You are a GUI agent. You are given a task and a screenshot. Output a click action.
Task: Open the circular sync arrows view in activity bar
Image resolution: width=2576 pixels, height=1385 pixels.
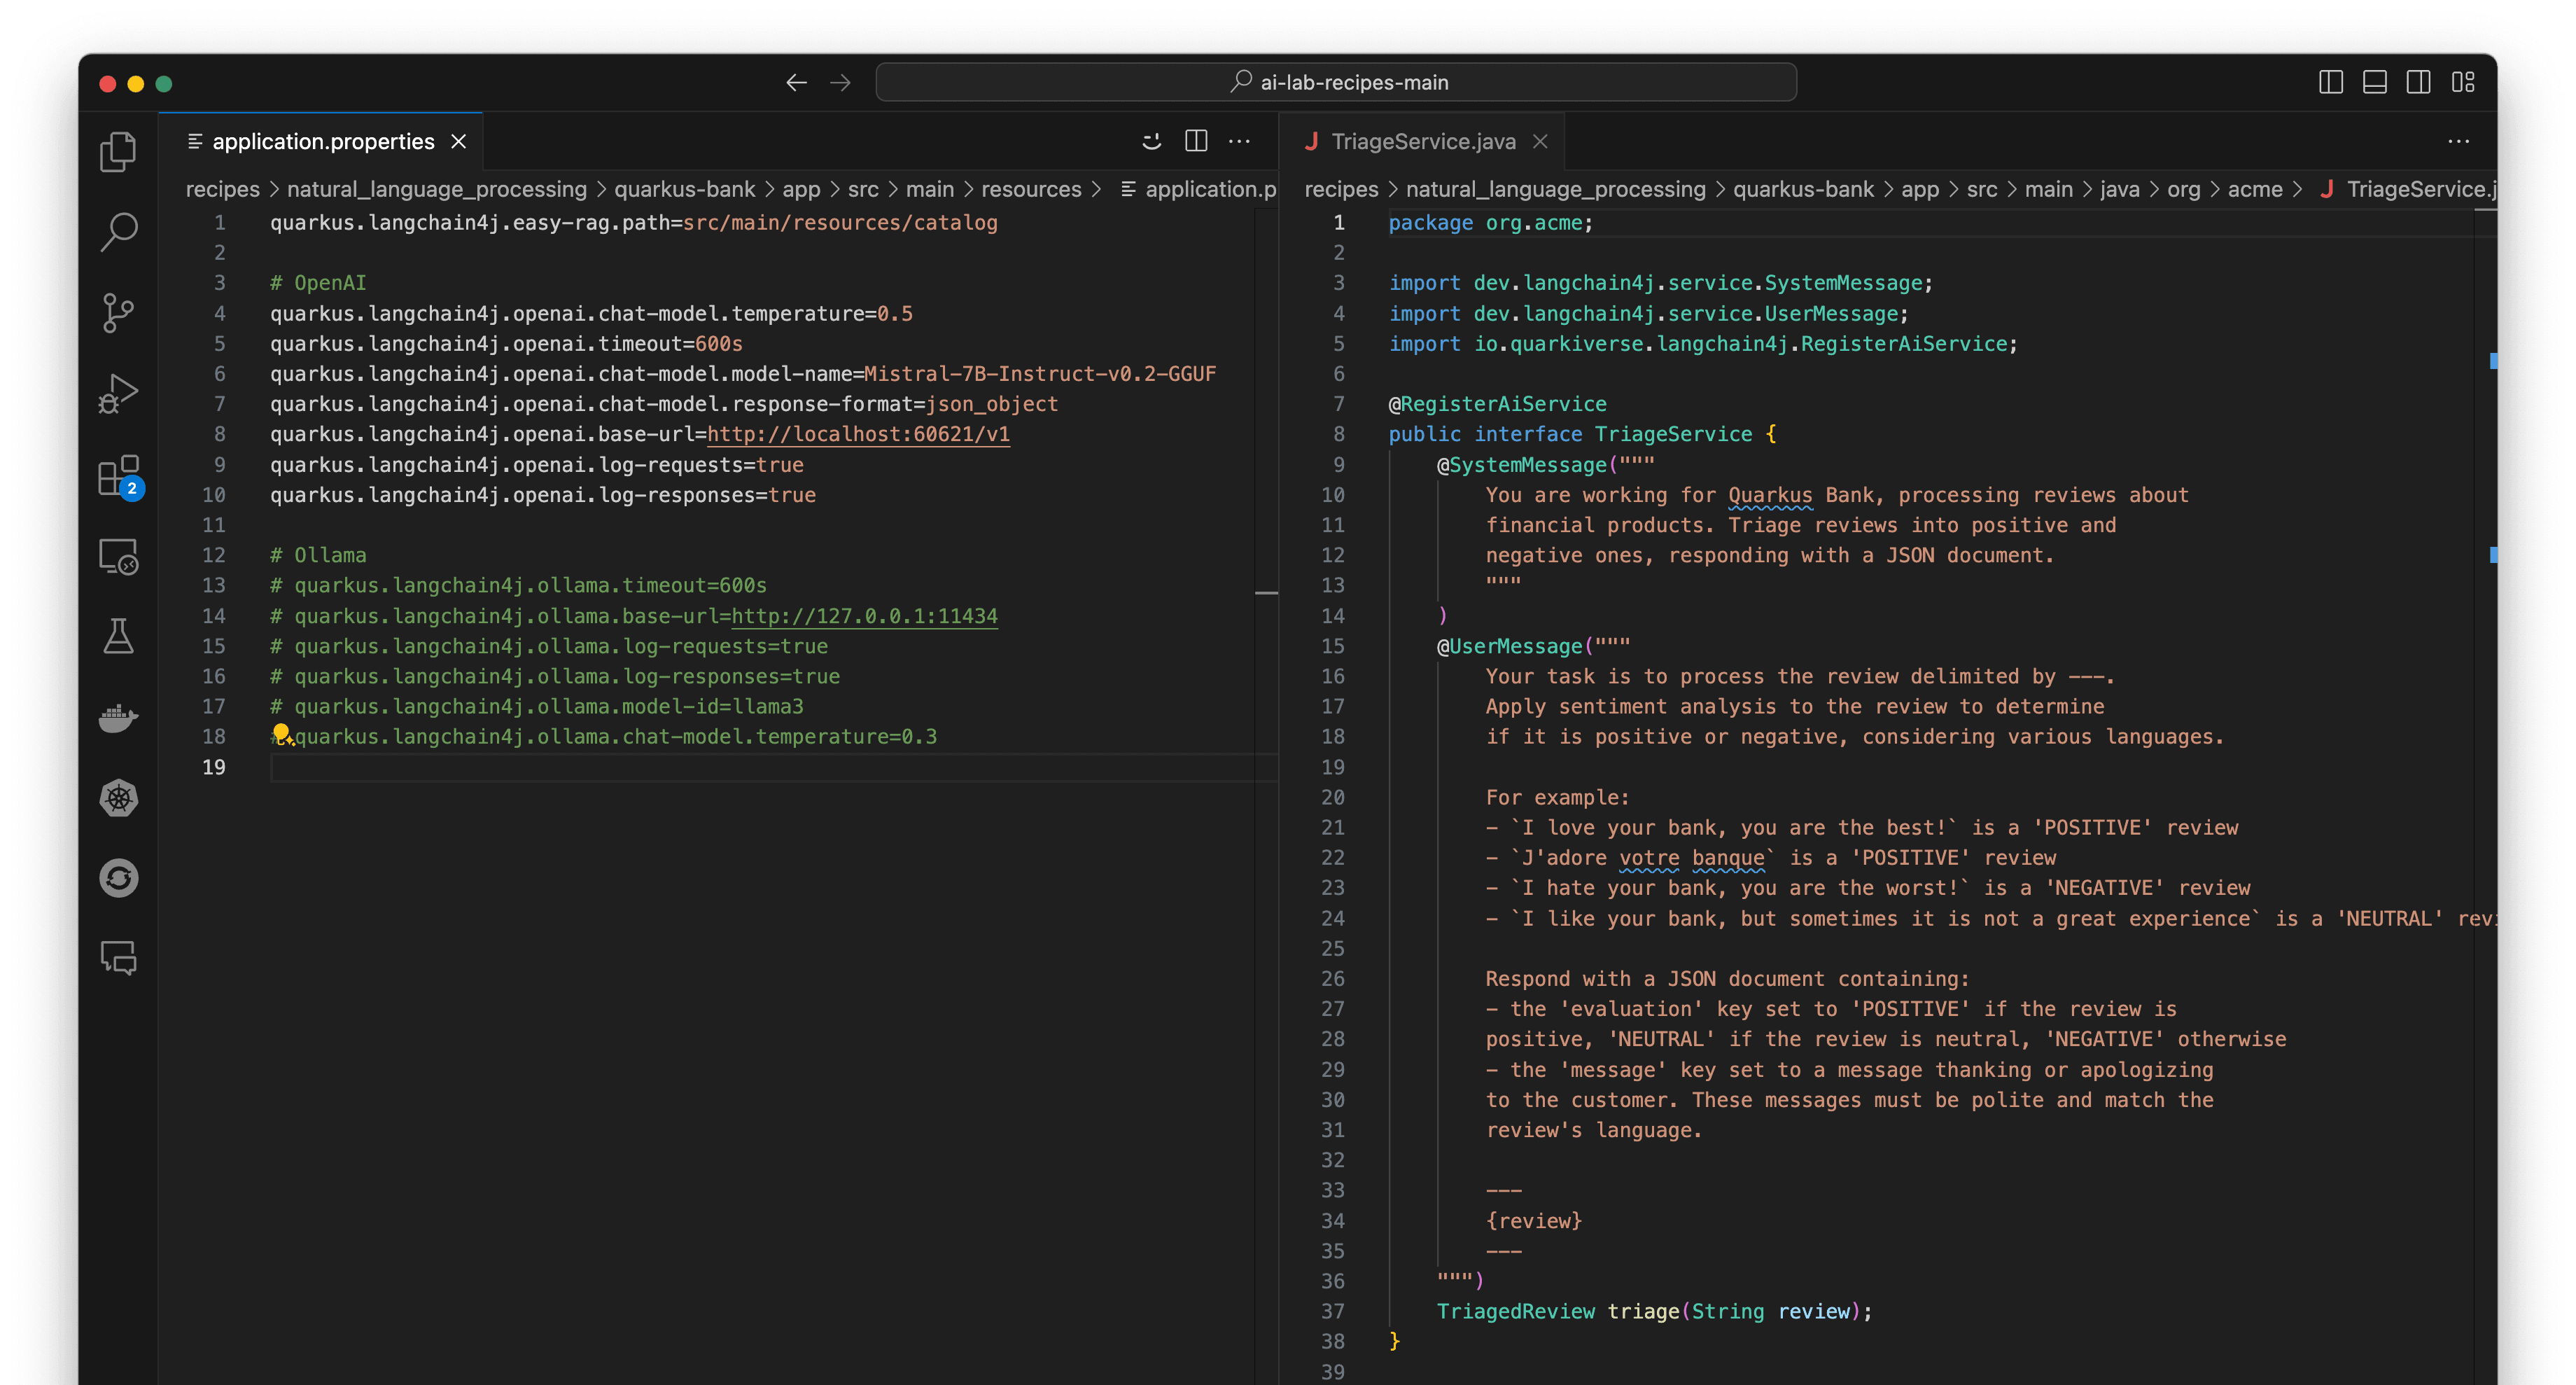click(118, 878)
